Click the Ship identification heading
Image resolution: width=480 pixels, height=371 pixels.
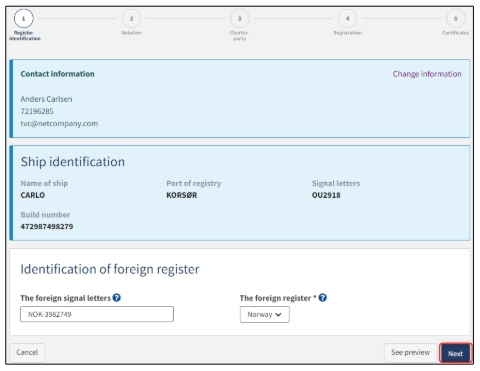point(73,162)
